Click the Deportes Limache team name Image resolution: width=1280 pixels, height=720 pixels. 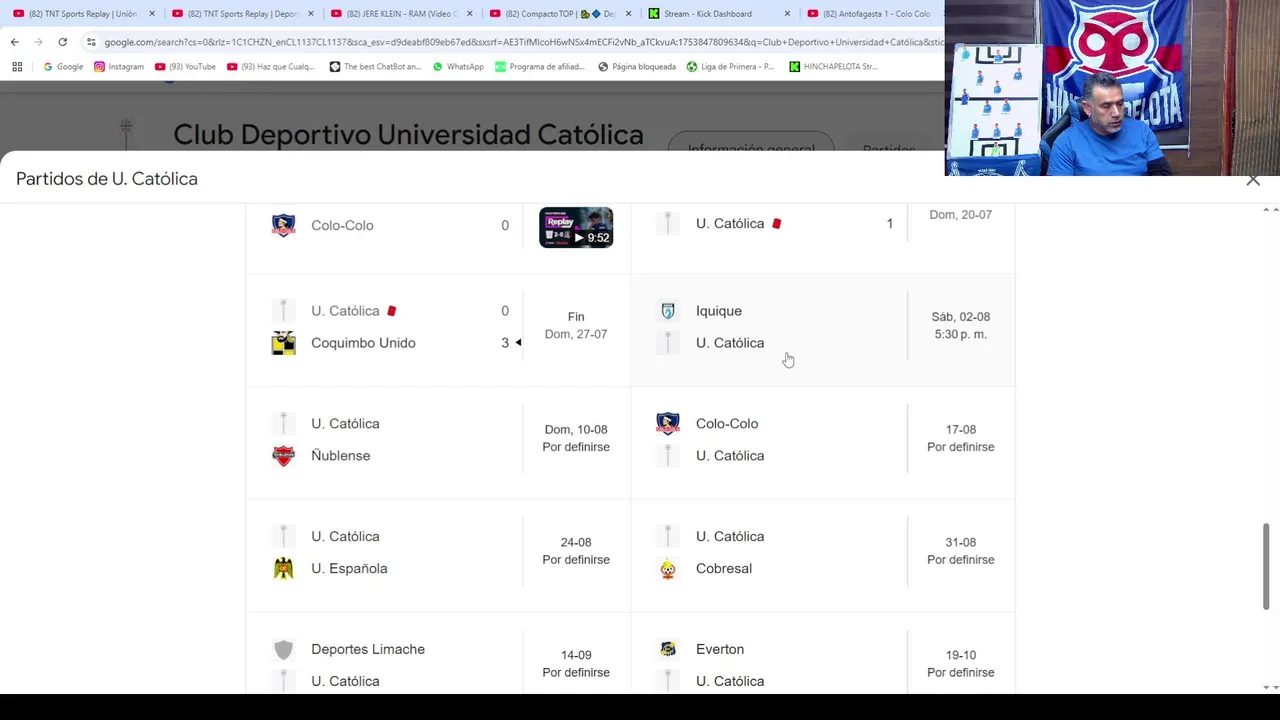coord(368,650)
